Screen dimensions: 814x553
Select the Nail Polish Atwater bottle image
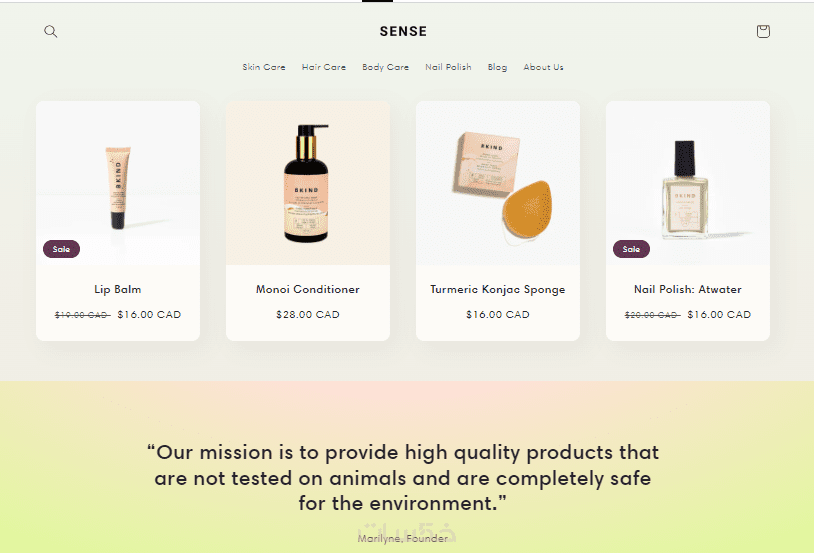coord(688,183)
